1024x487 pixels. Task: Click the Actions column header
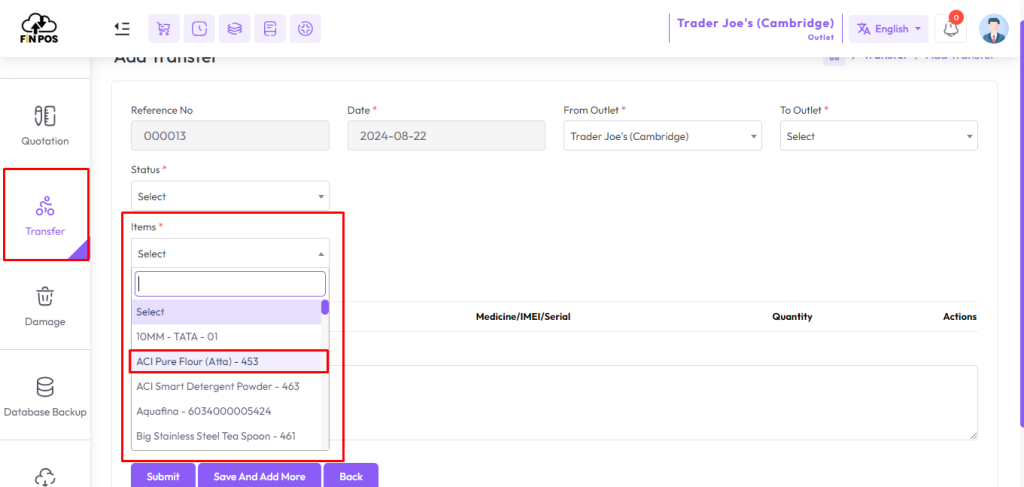(x=959, y=317)
